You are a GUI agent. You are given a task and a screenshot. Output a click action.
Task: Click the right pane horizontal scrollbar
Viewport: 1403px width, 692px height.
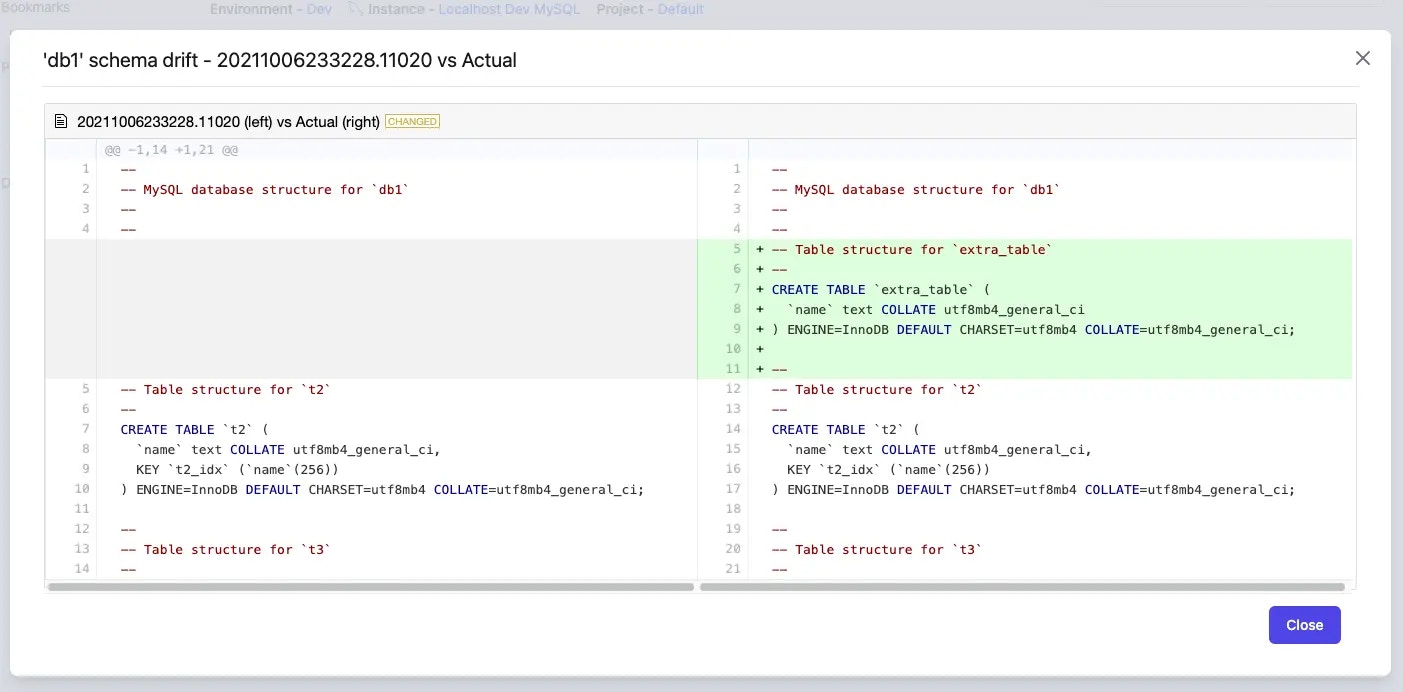1022,587
